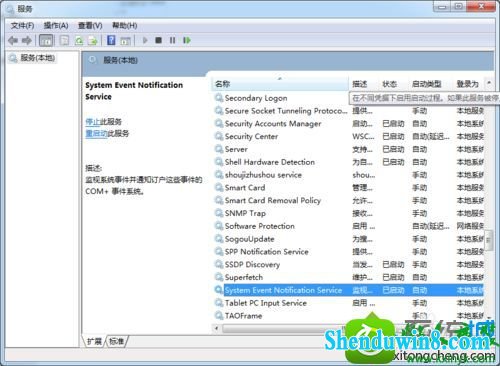This screenshot has height=366, width=500.
Task: Switch to the 标准 tab
Action: point(117,341)
